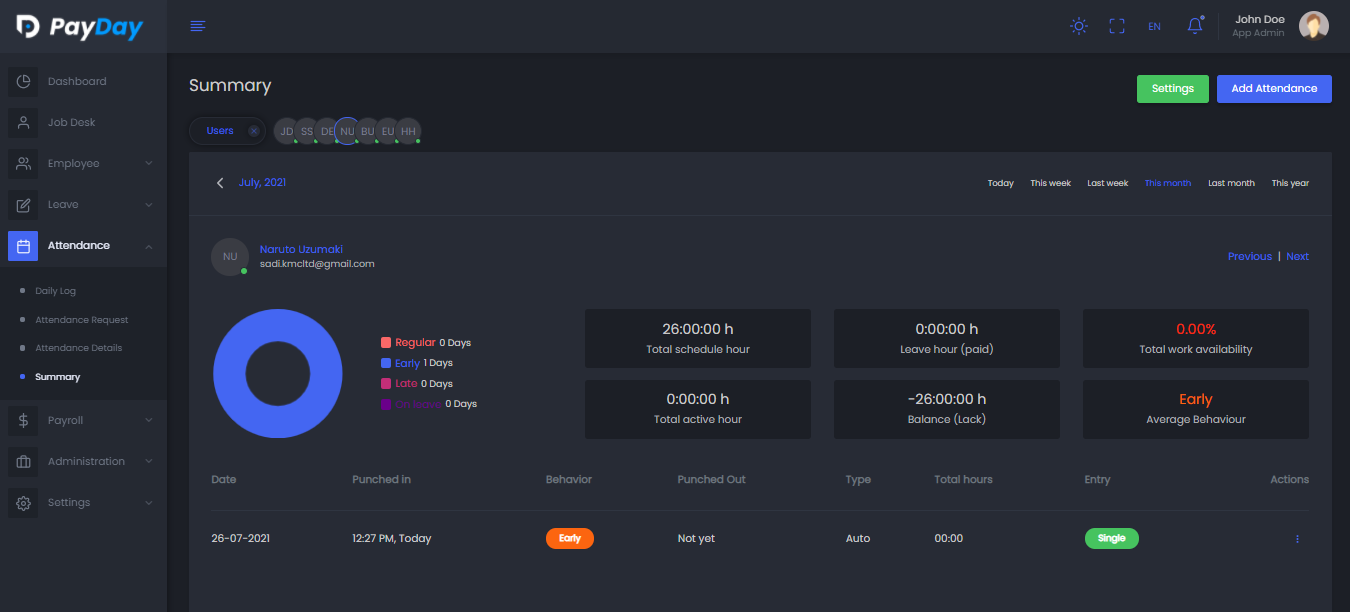Filter by This year
This screenshot has width=1350, height=612.
click(1290, 184)
